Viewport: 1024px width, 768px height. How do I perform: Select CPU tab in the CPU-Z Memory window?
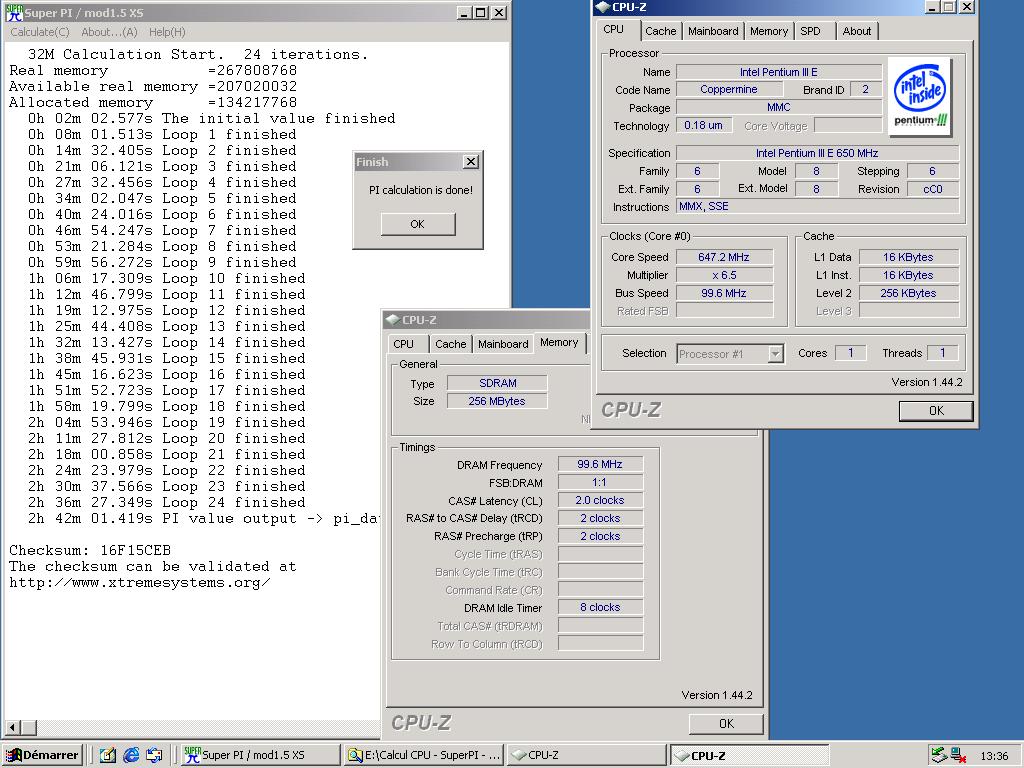tap(404, 344)
